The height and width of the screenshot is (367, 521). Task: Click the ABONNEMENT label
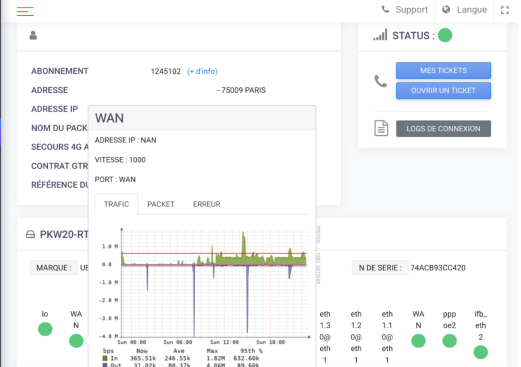[60, 71]
